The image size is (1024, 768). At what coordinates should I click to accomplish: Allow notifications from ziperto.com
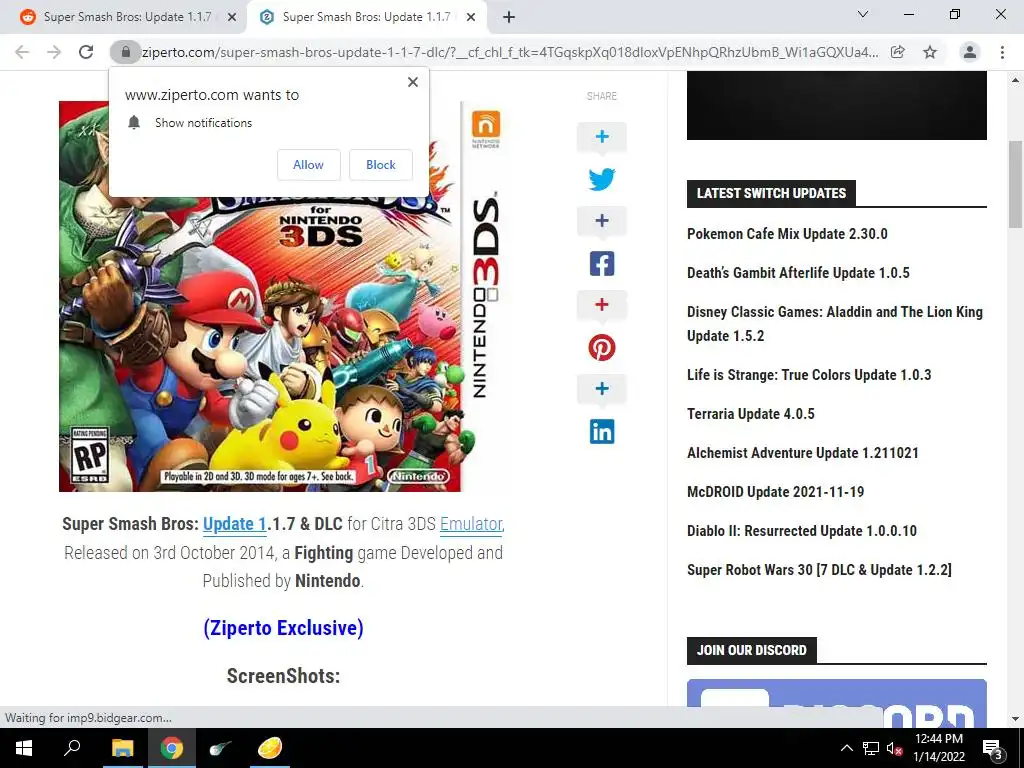pos(308,165)
